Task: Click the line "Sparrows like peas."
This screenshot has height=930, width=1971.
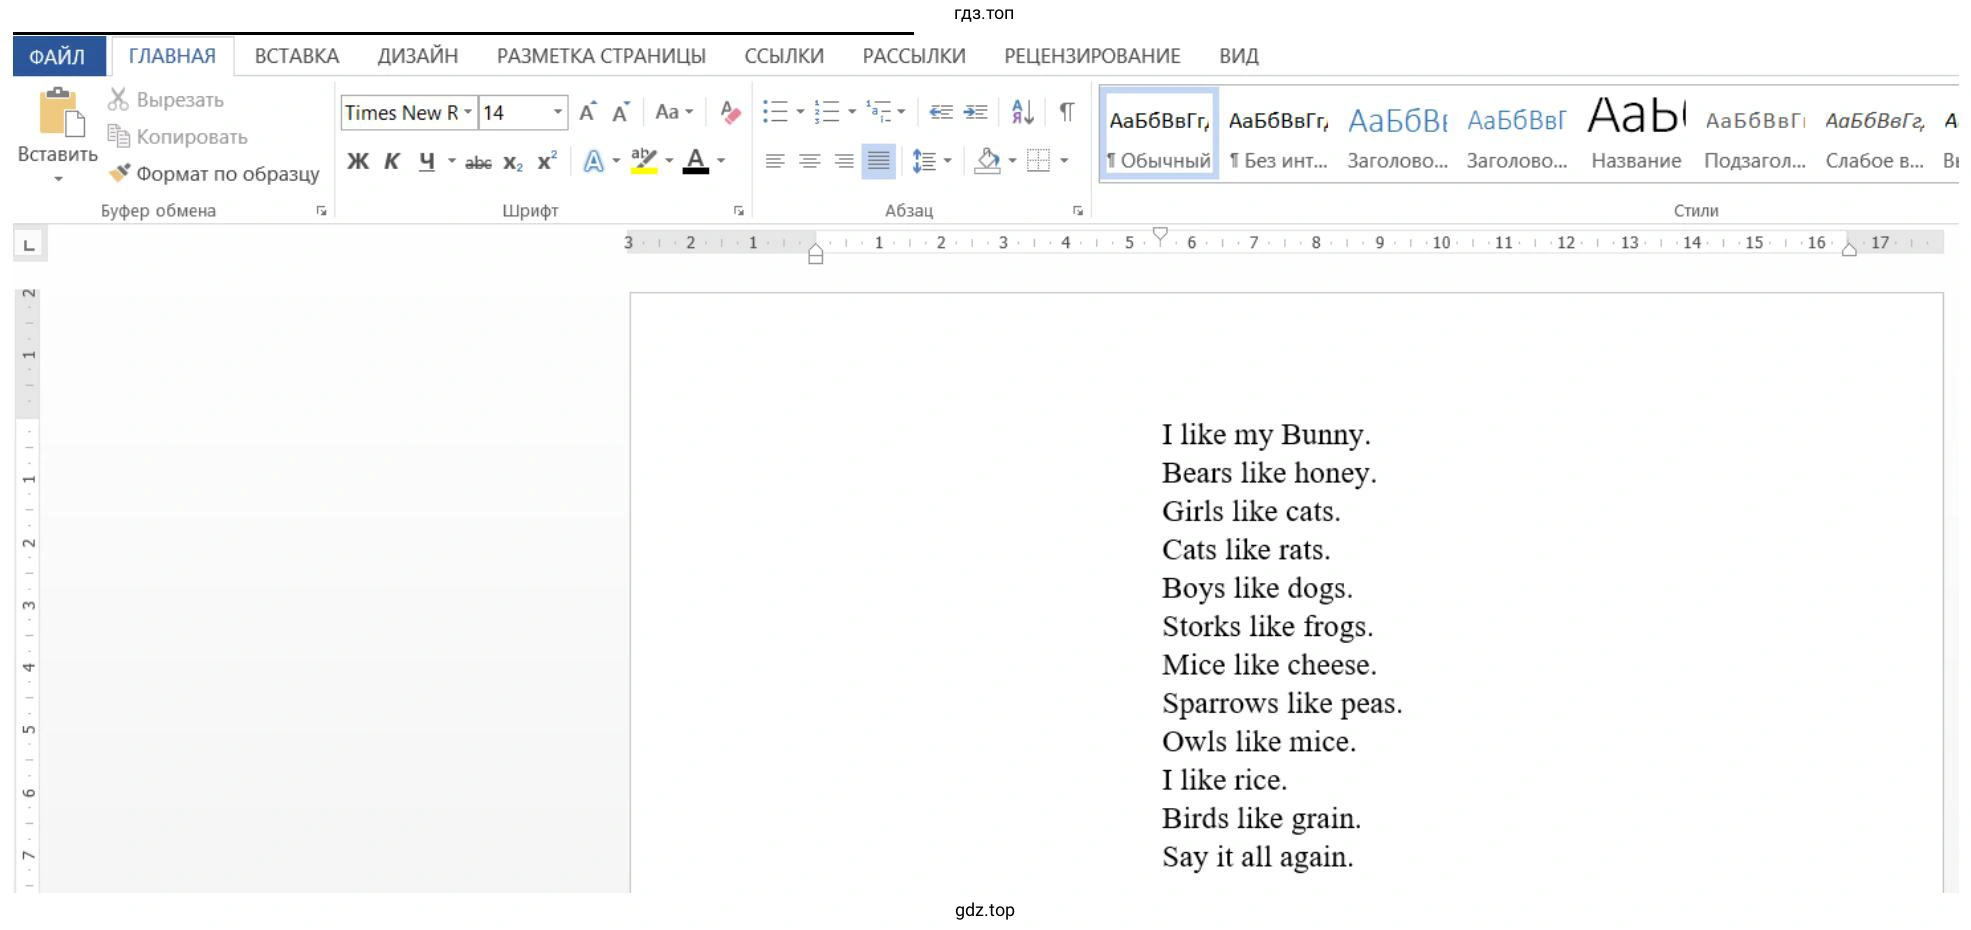Action: (x=1282, y=704)
